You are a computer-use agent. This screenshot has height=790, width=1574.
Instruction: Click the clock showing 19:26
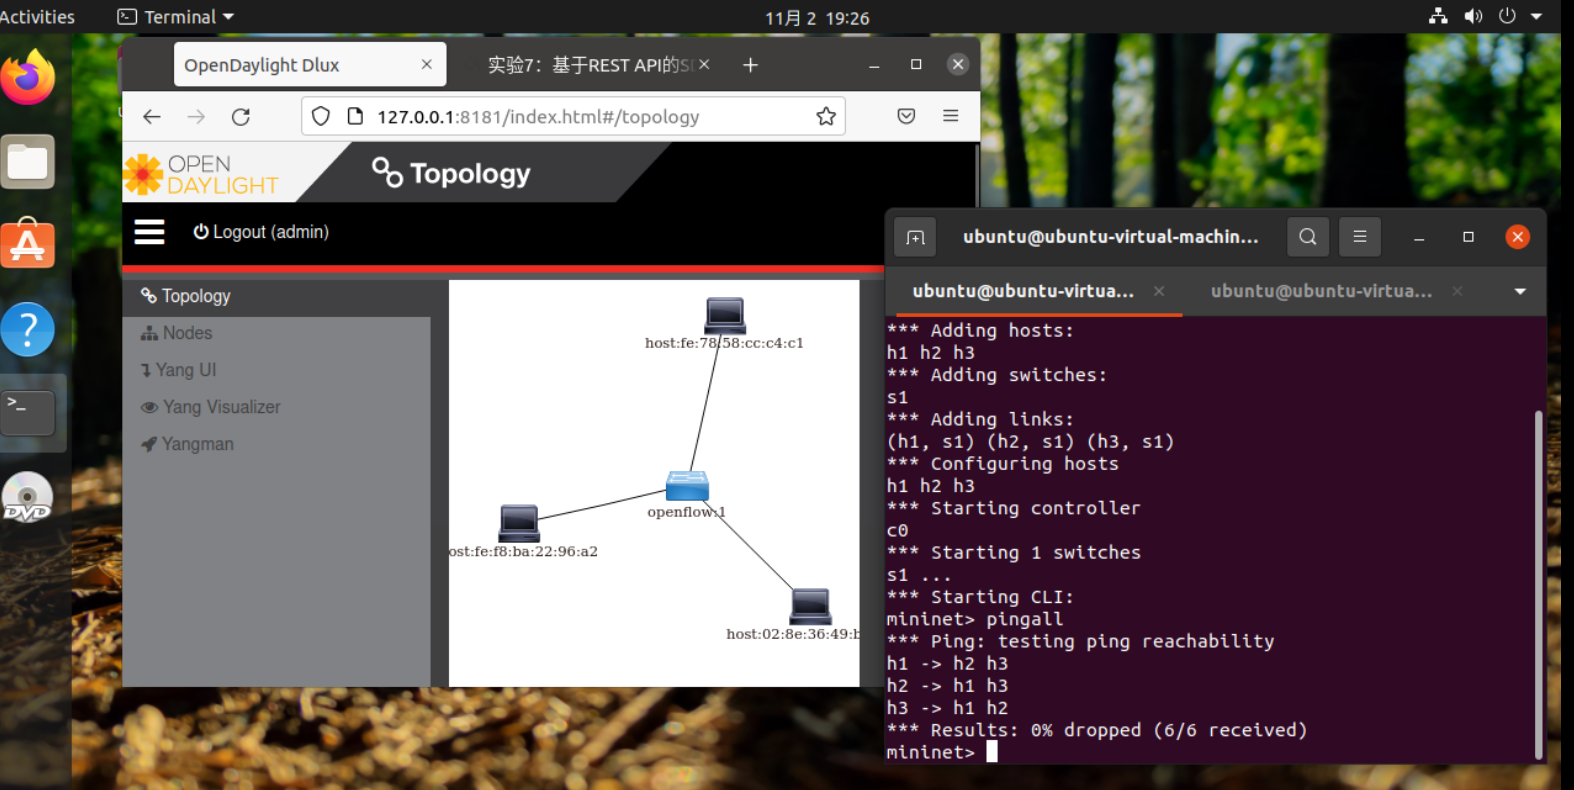point(817,18)
